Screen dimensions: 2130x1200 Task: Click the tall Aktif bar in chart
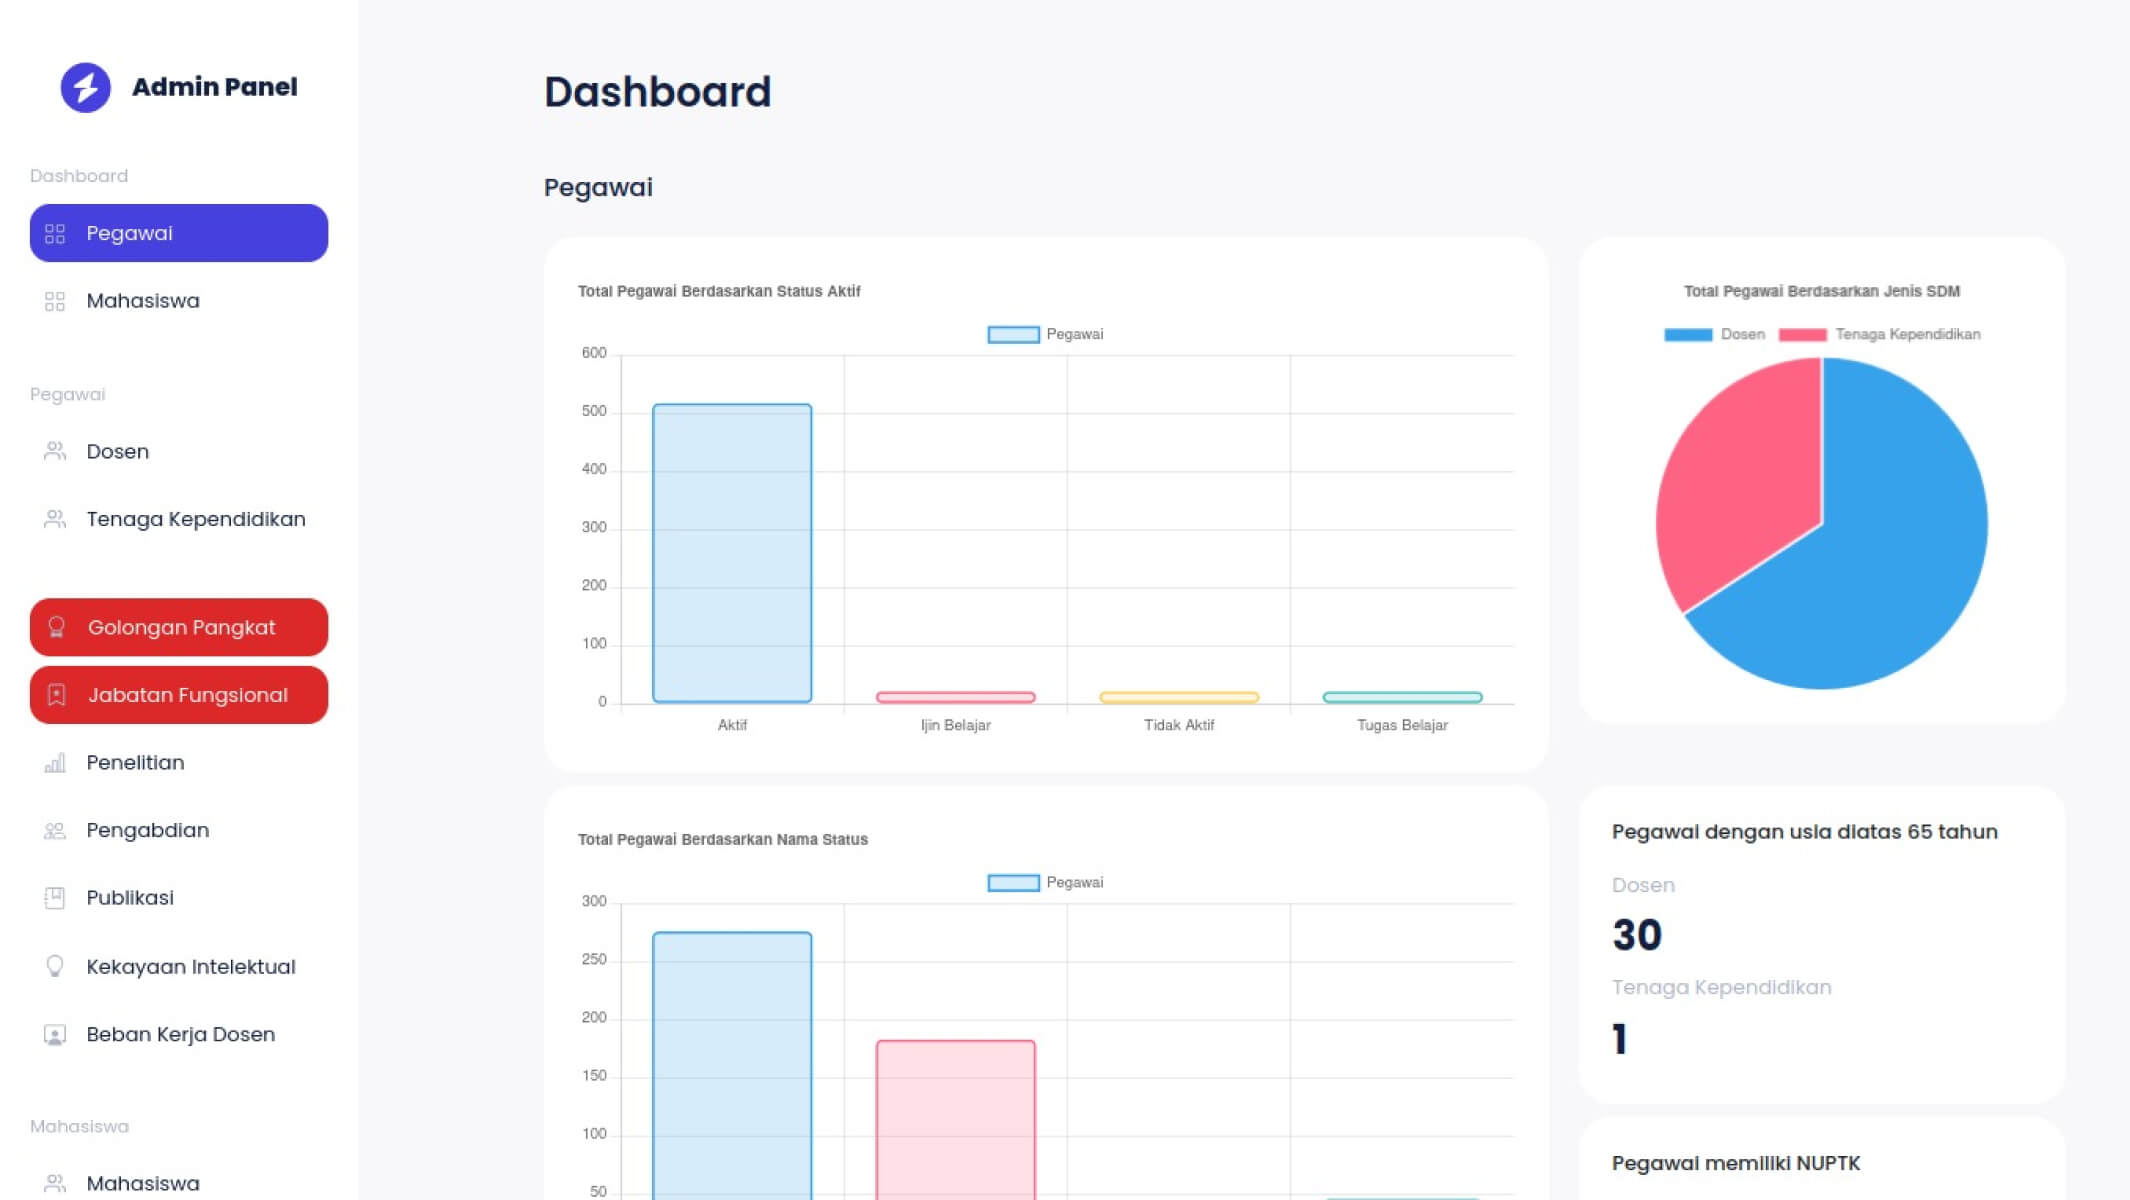(x=732, y=552)
